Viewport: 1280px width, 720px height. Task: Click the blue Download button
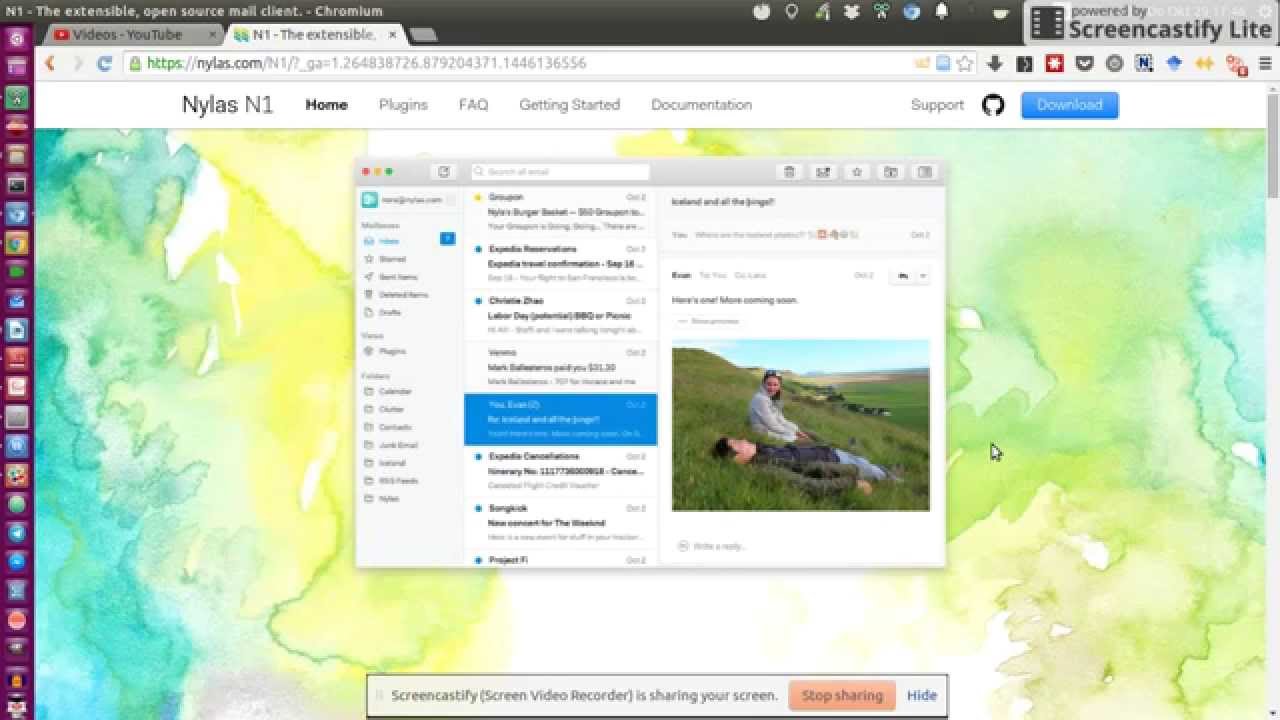point(1070,105)
